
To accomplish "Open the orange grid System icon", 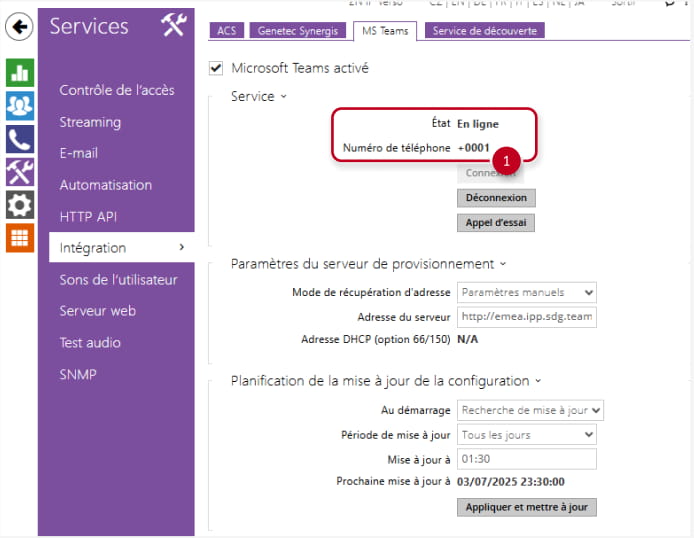I will [x=20, y=238].
